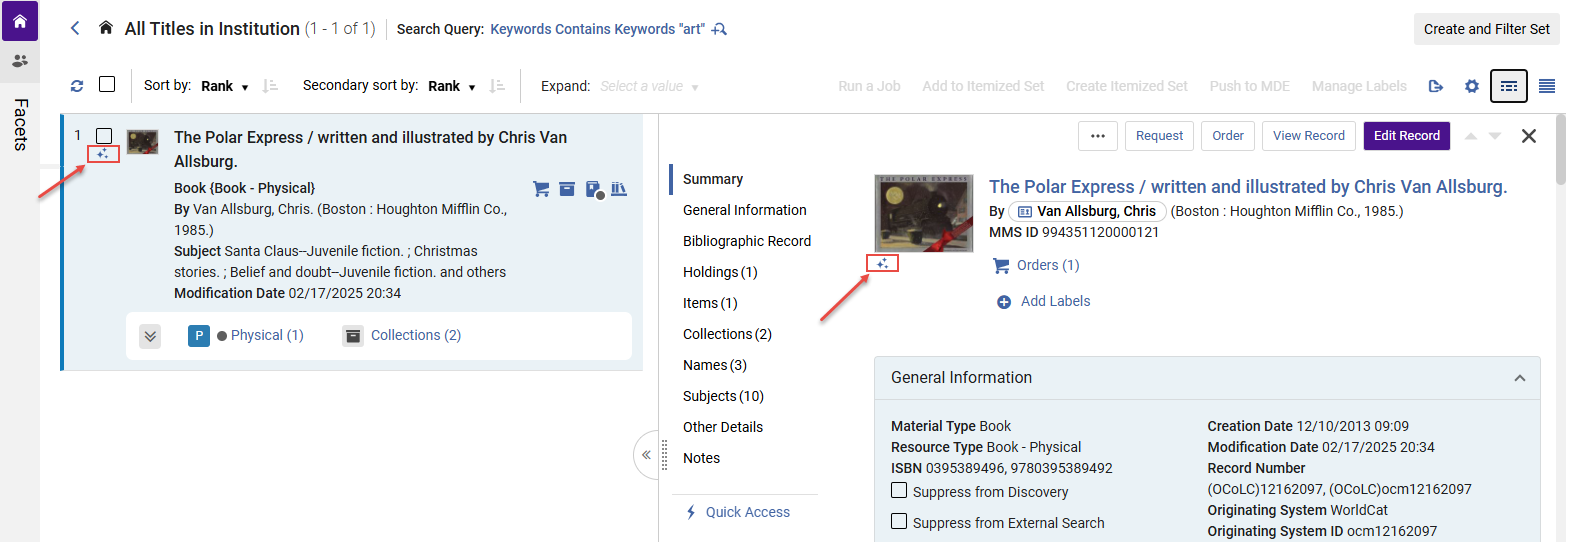The width and height of the screenshot is (1586, 542).
Task: Go to previous record with up arrow
Action: (x=1471, y=136)
